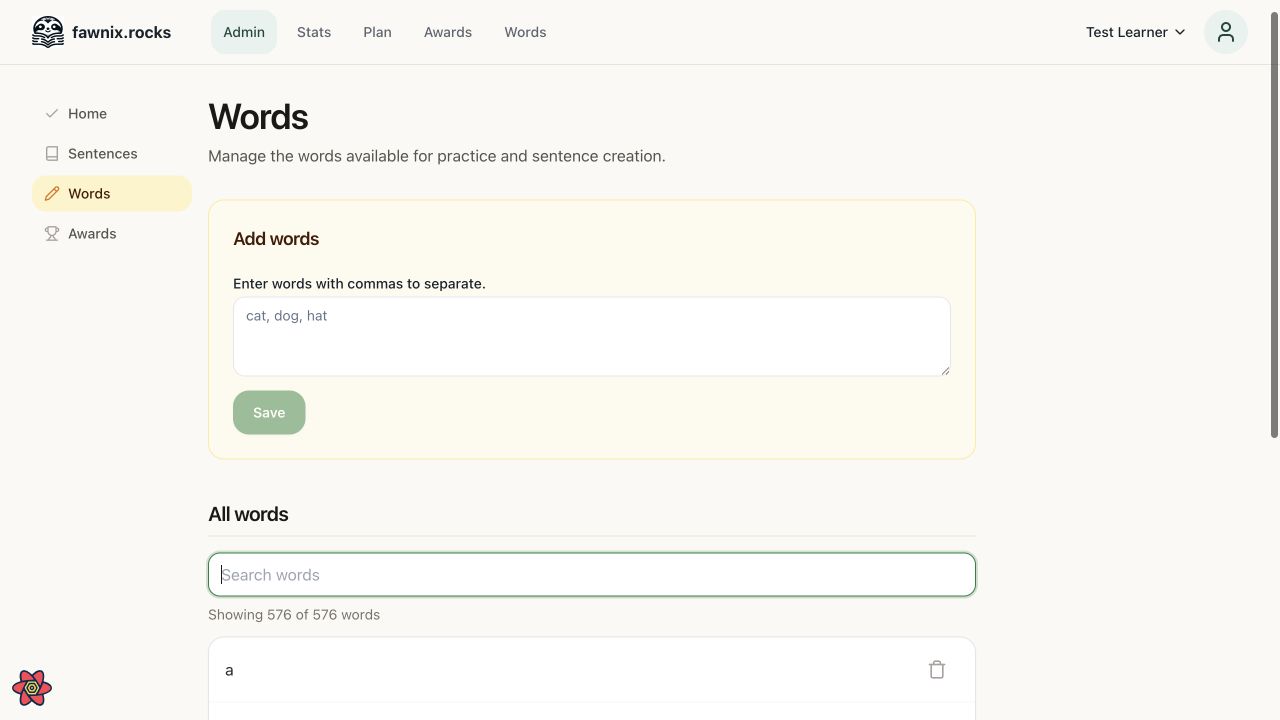This screenshot has width=1280, height=720.
Task: Click the Search words field
Action: pyautogui.click(x=592, y=575)
